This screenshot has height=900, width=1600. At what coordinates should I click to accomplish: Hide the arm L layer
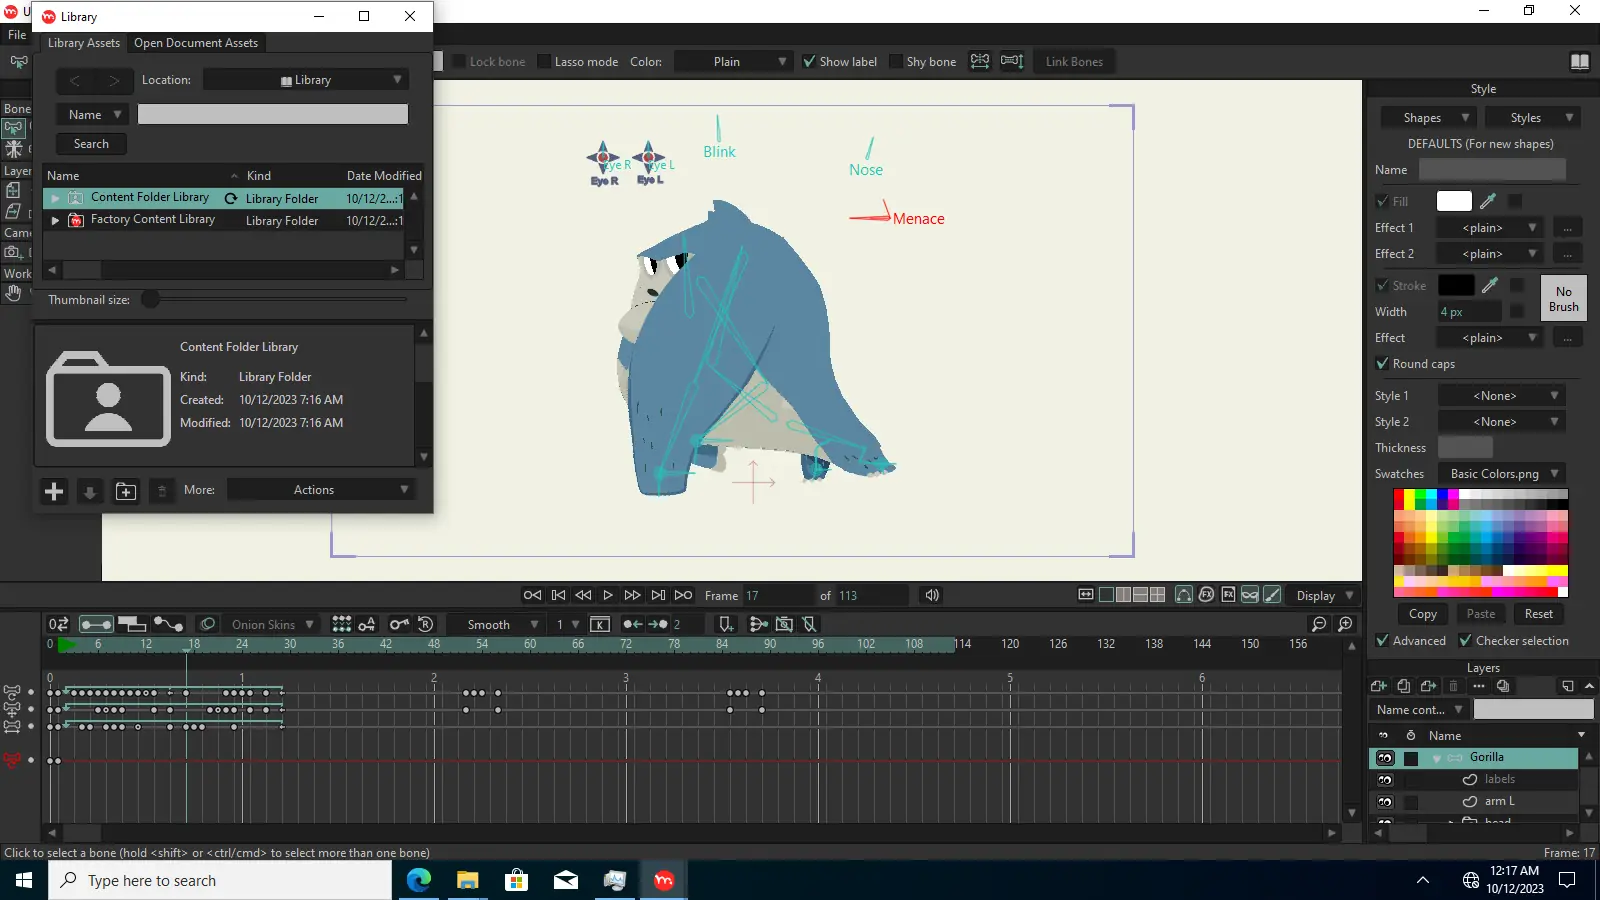pyautogui.click(x=1385, y=802)
